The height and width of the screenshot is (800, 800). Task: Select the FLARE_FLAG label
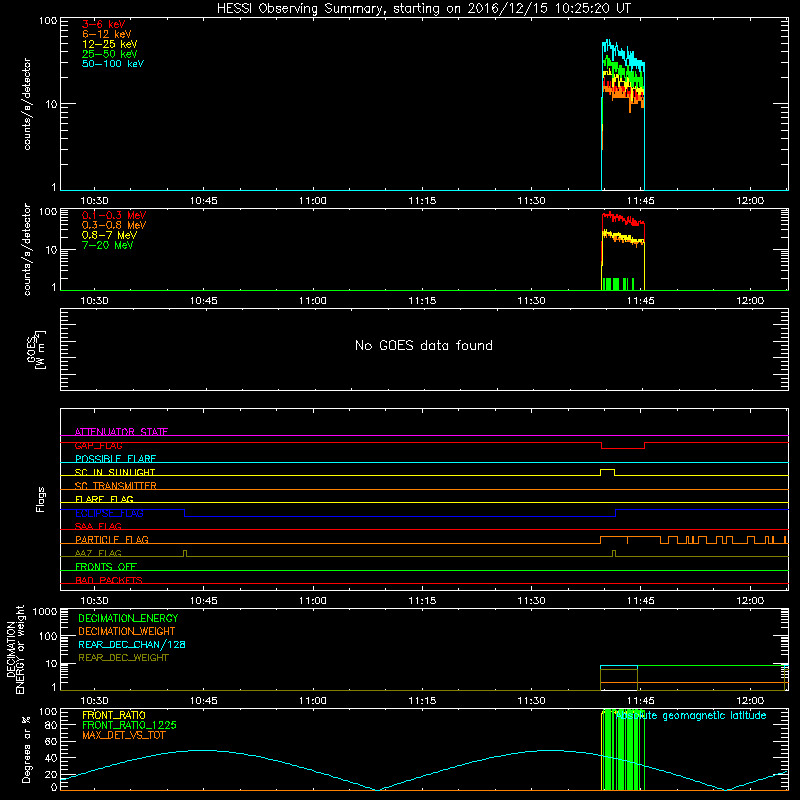(104, 499)
